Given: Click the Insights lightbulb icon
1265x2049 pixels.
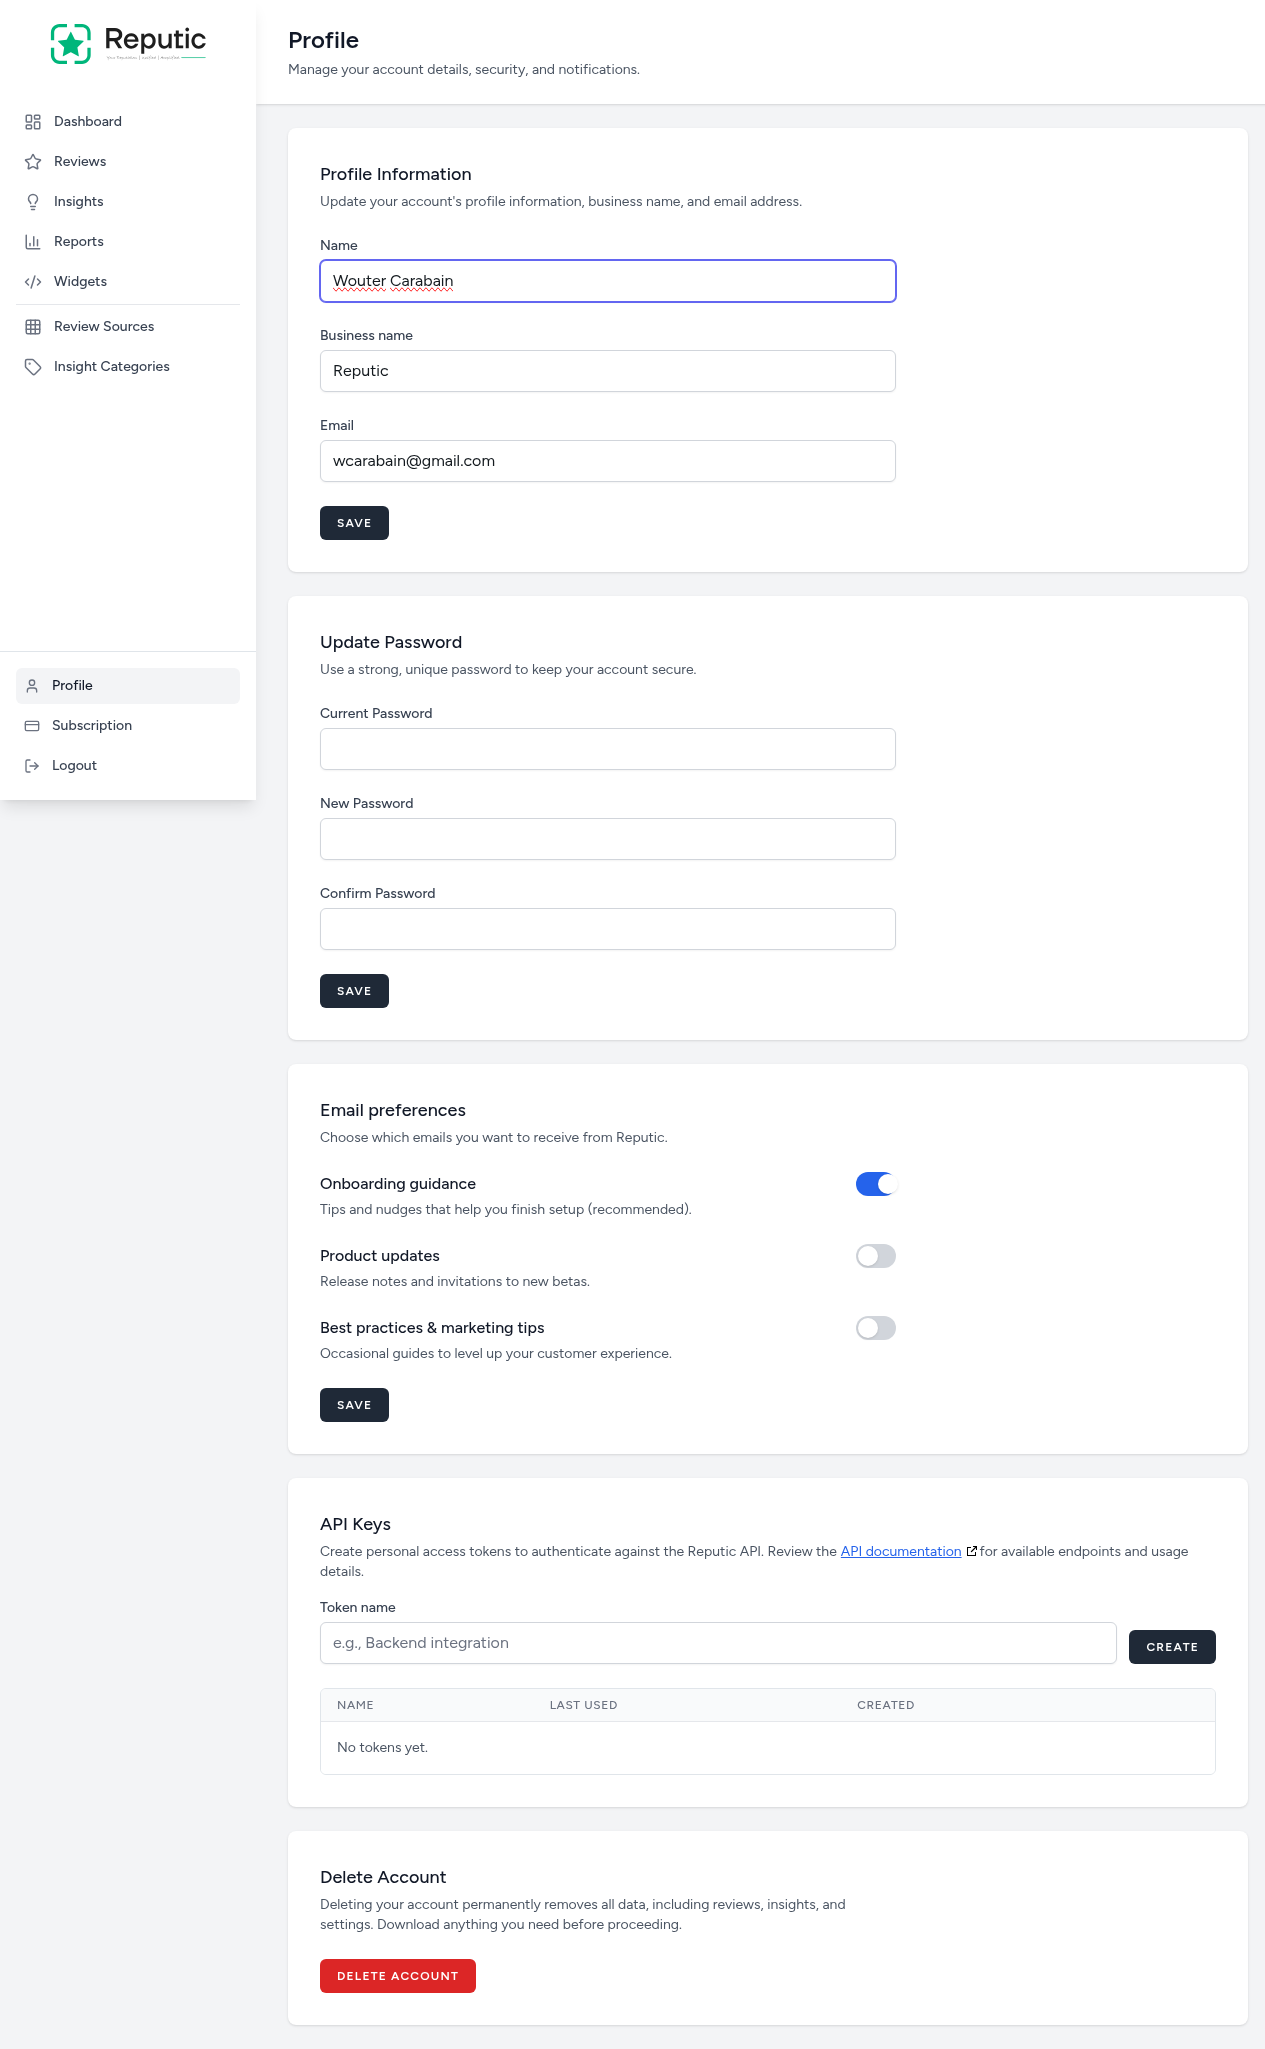Looking at the screenshot, I should (x=33, y=201).
